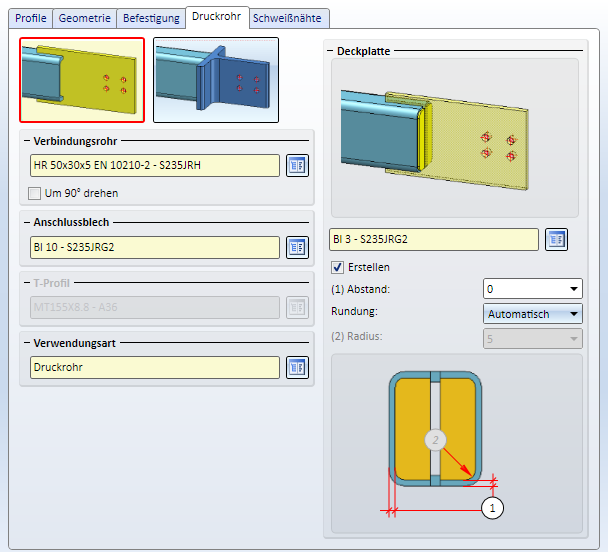This screenshot has width=608, height=552.
Task: Click the Anschlussblech field BI 10 - S235JRG2
Action: tap(155, 247)
